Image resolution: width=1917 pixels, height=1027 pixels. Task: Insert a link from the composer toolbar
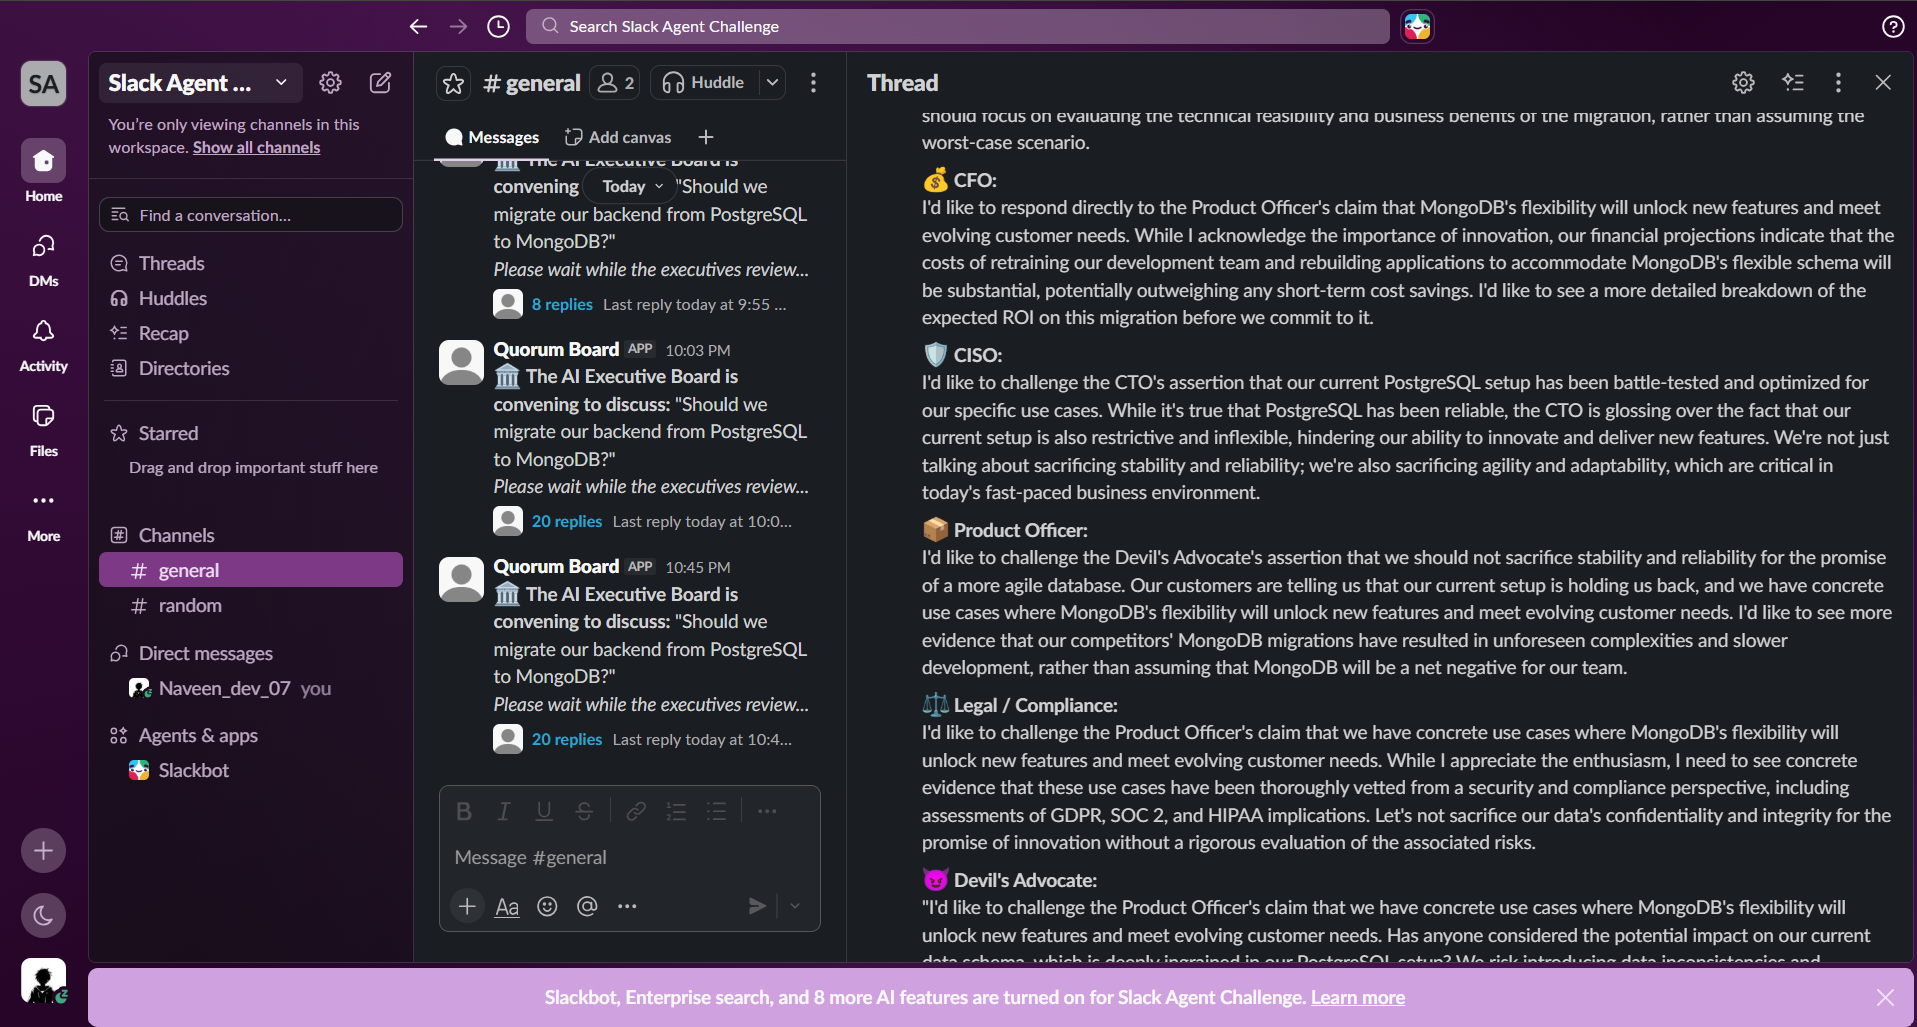[636, 811]
